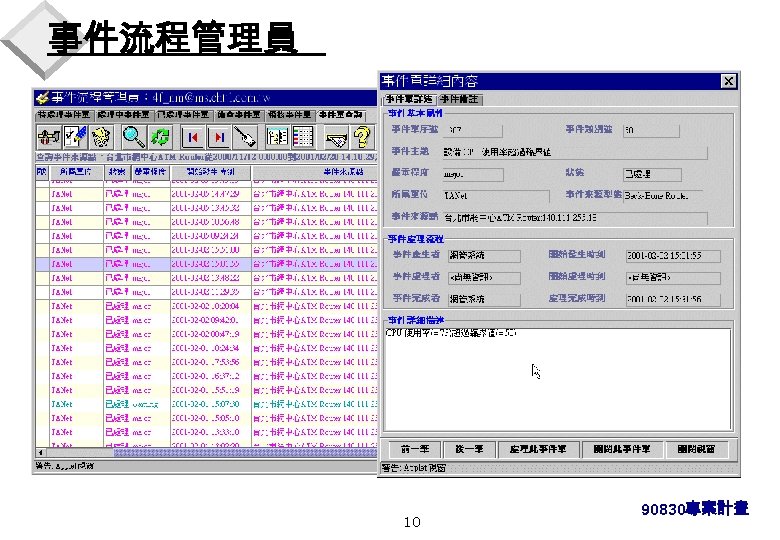Go to previous page with red left-arrow icon

(193, 137)
